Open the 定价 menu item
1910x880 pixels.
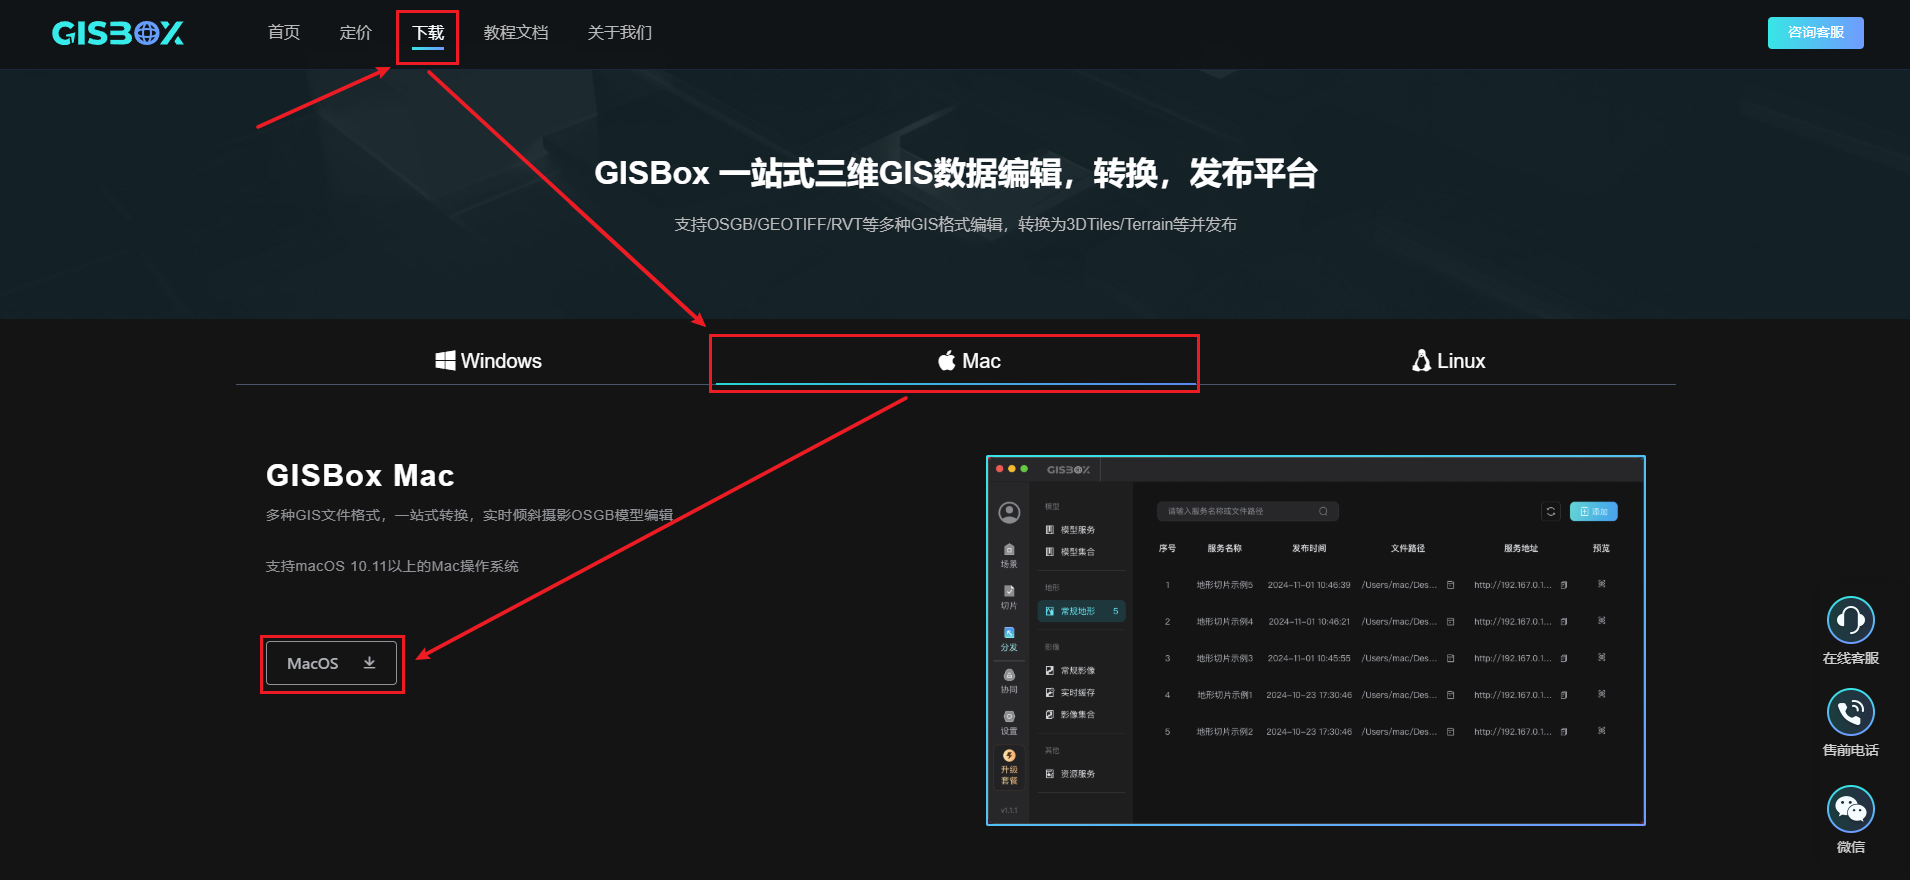coord(356,33)
